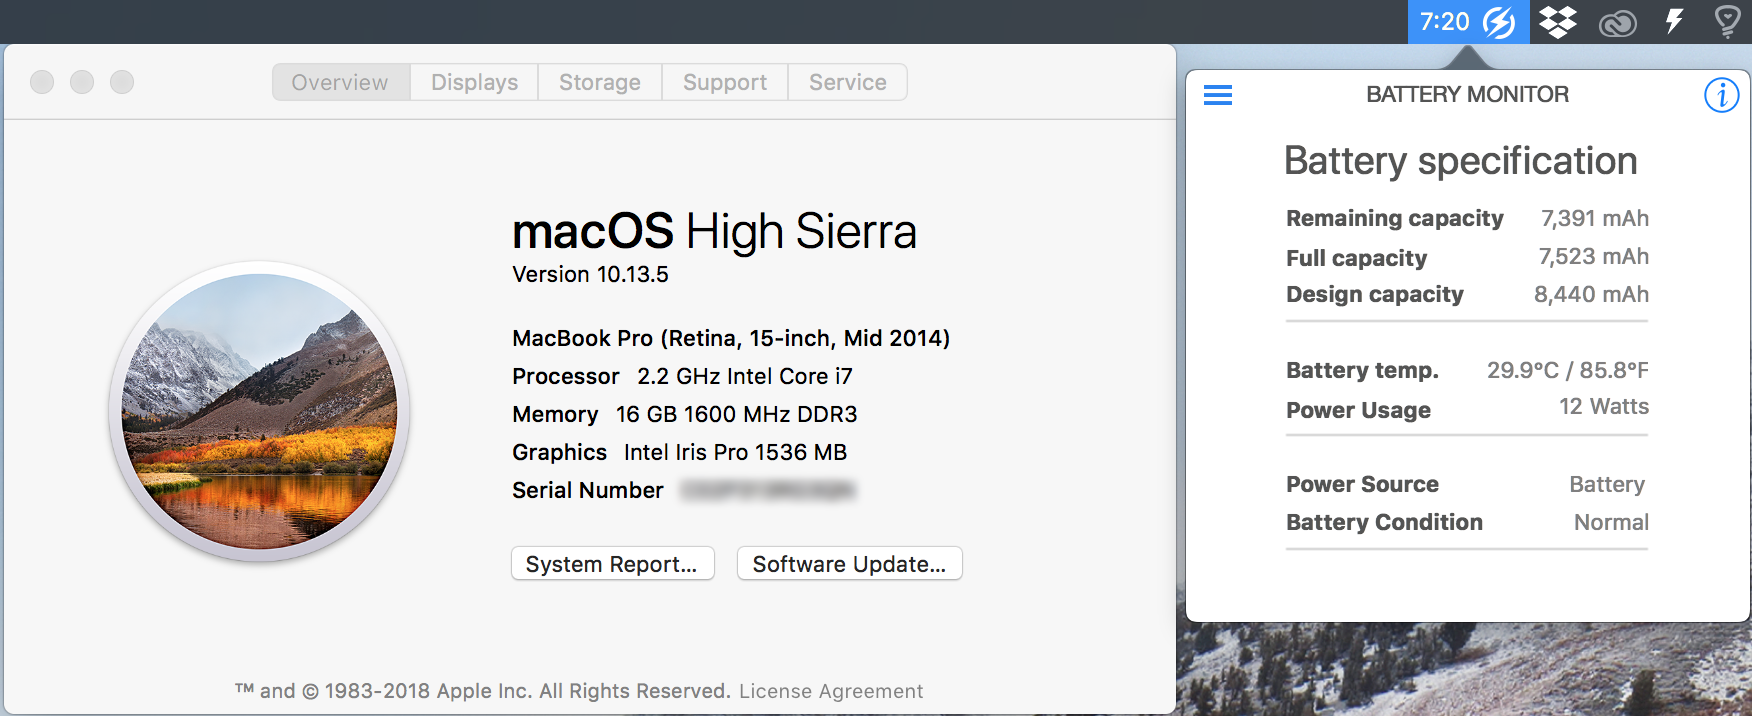Screen dimensions: 1752x716
Task: Open the License Agreement link
Action: click(x=831, y=691)
